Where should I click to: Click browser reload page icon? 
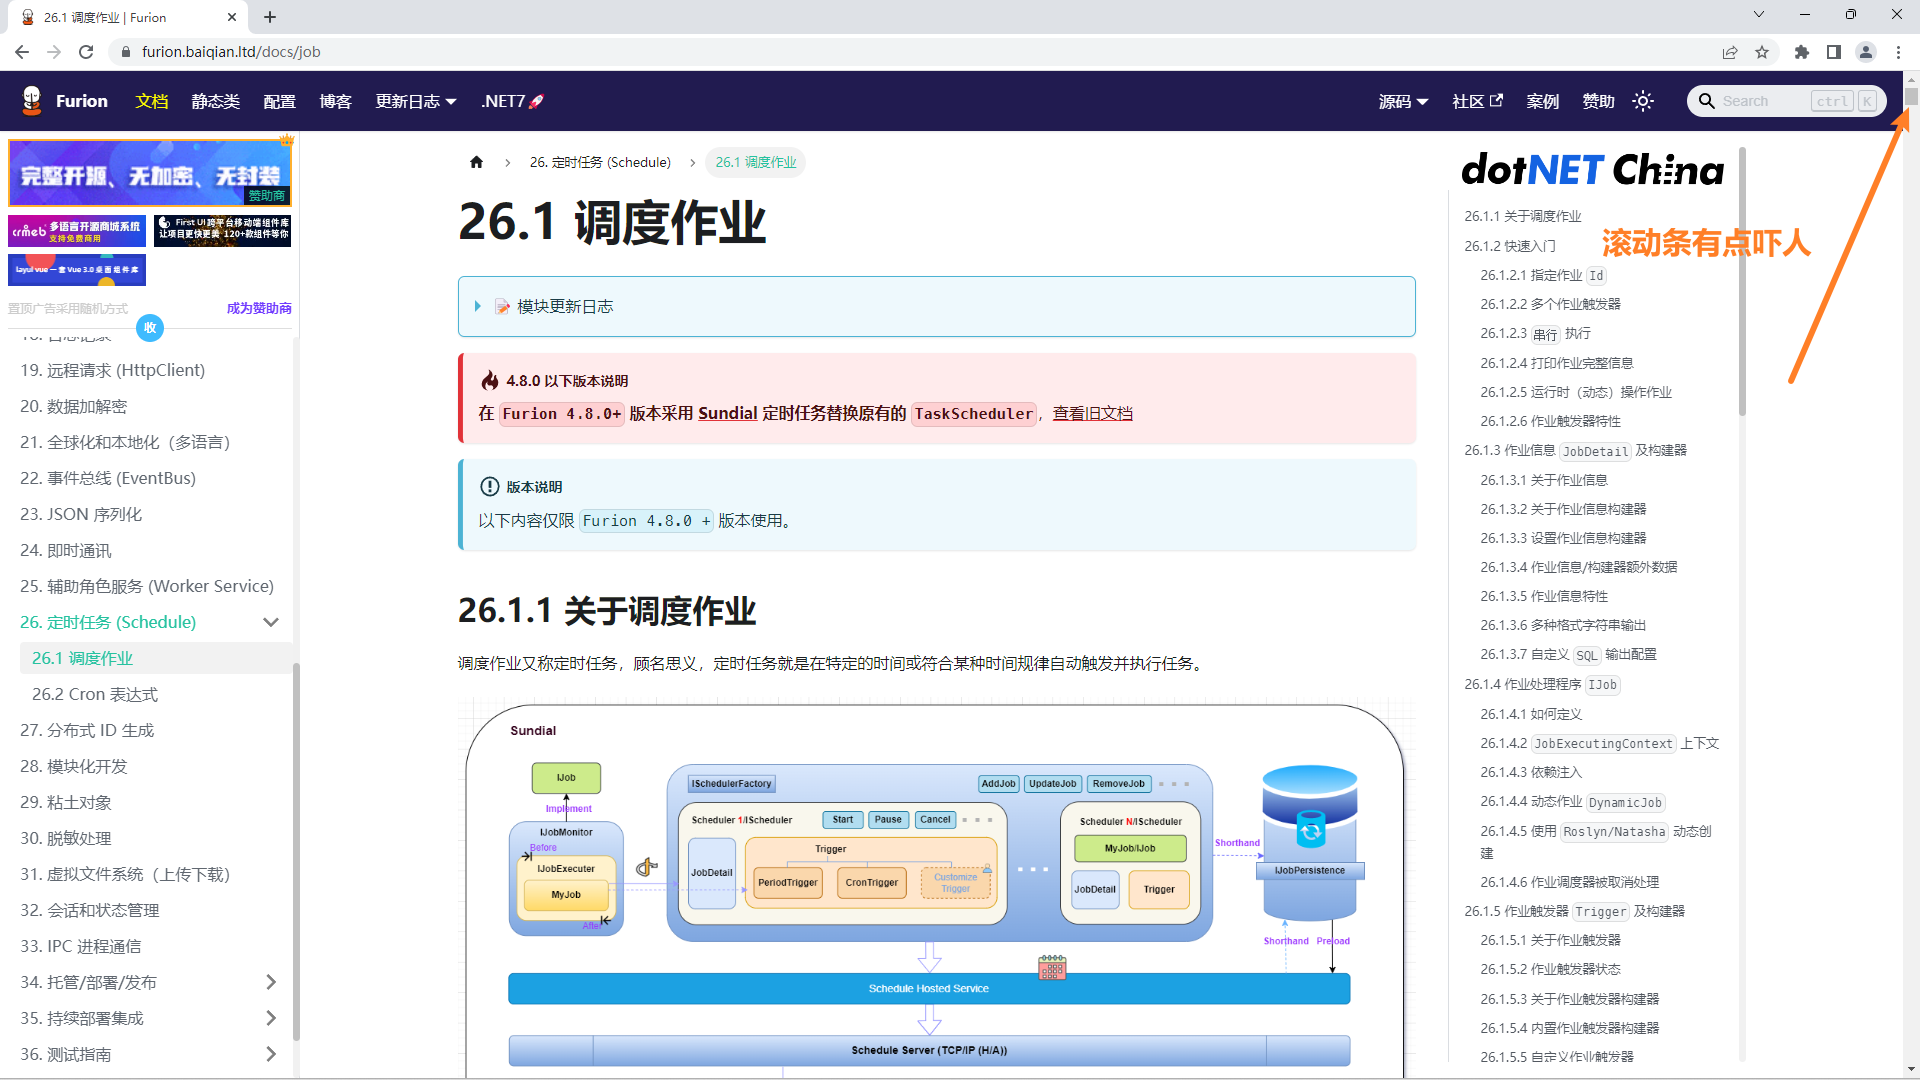point(86,52)
